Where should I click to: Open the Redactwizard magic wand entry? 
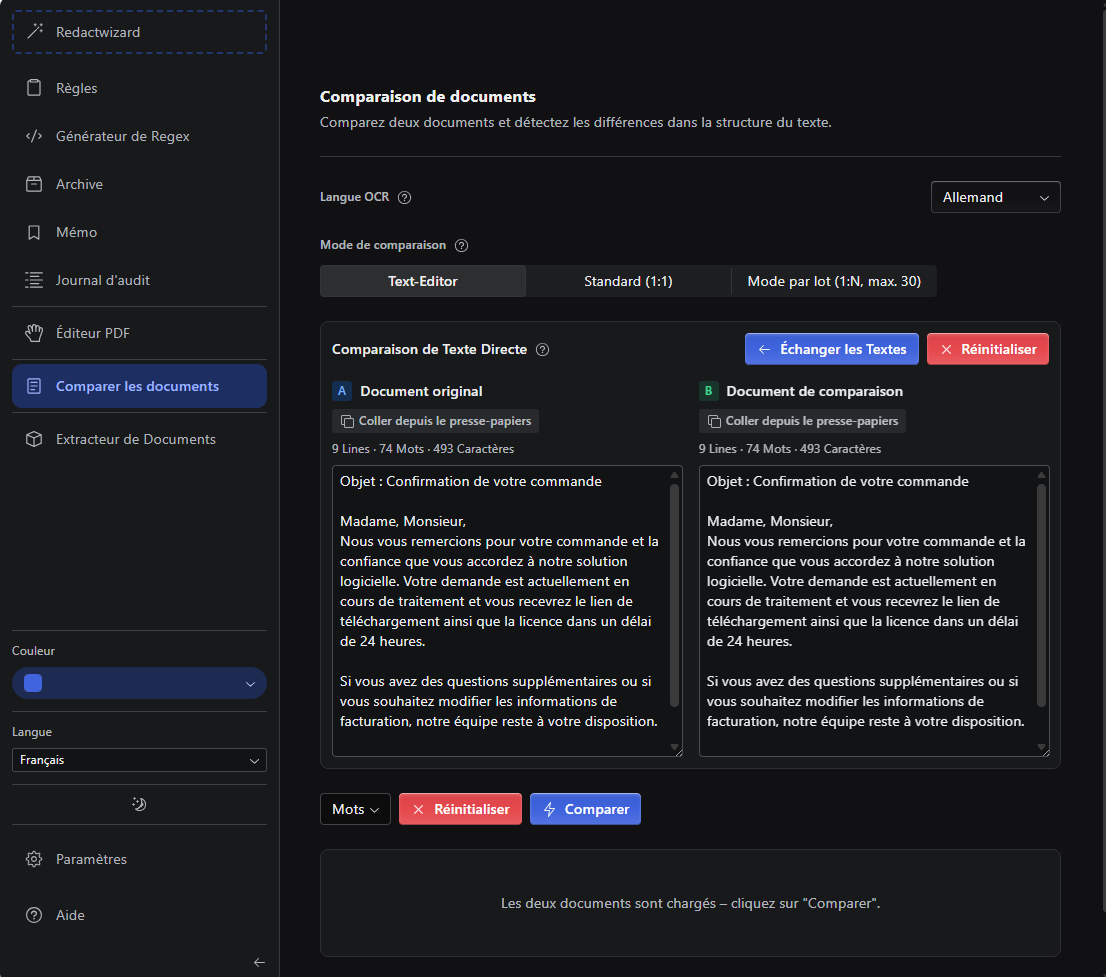(x=139, y=32)
